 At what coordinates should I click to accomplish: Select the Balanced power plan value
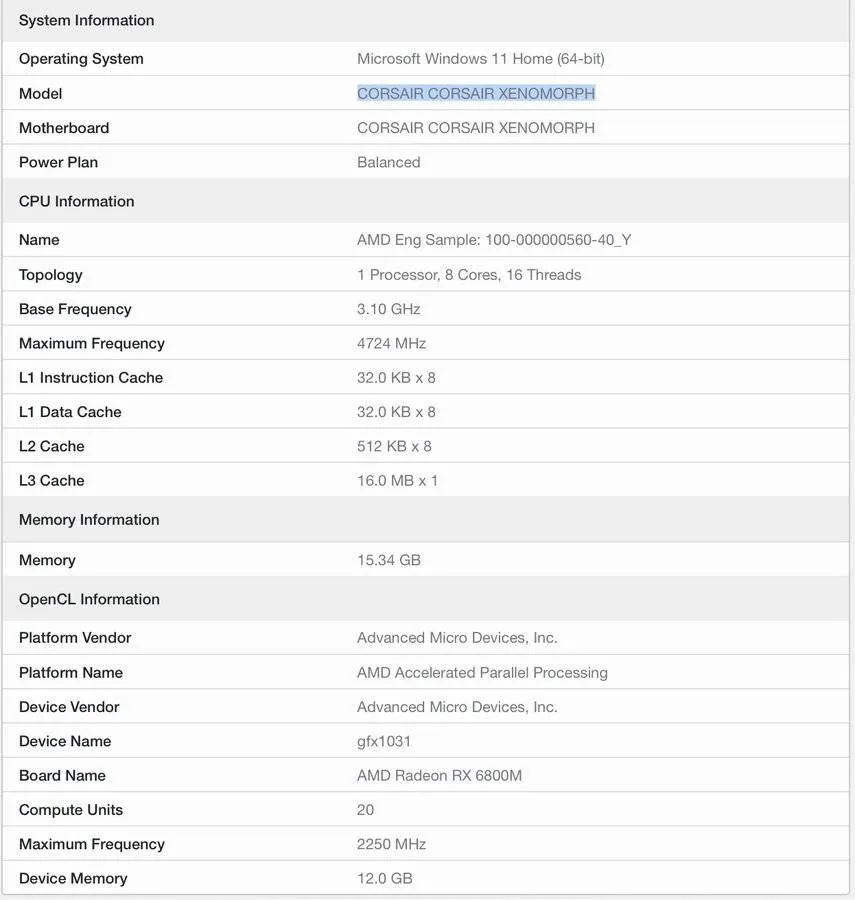388,162
